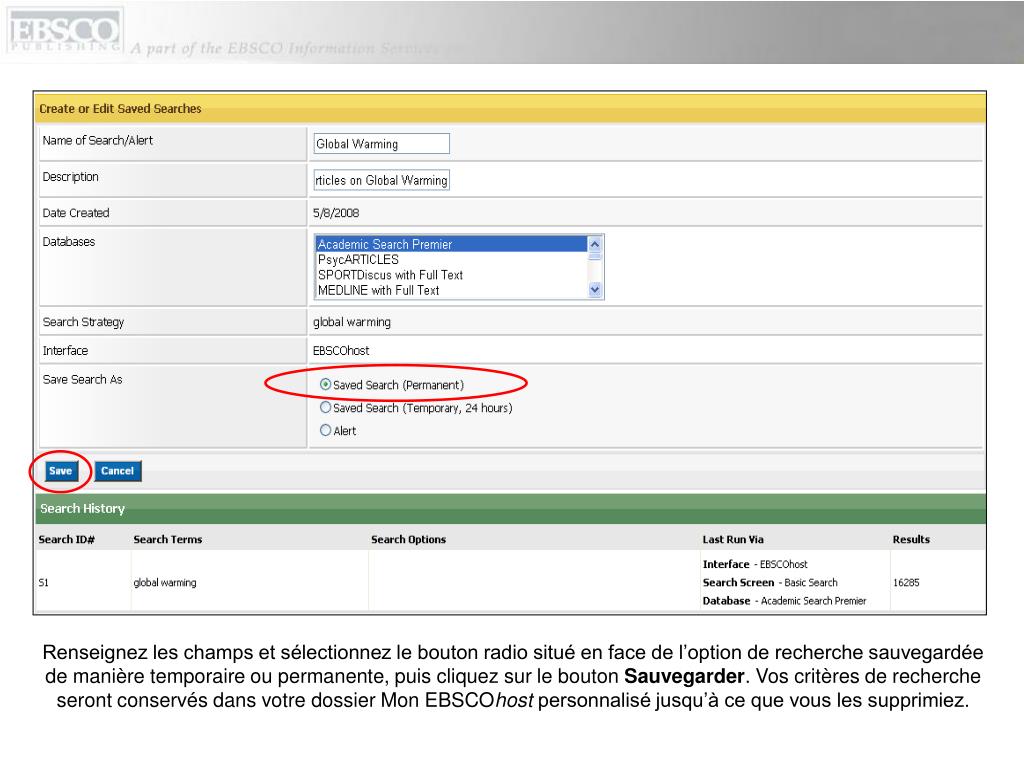Click the Create or Edit Saved Searches header
The height and width of the screenshot is (768, 1024).
click(510, 108)
